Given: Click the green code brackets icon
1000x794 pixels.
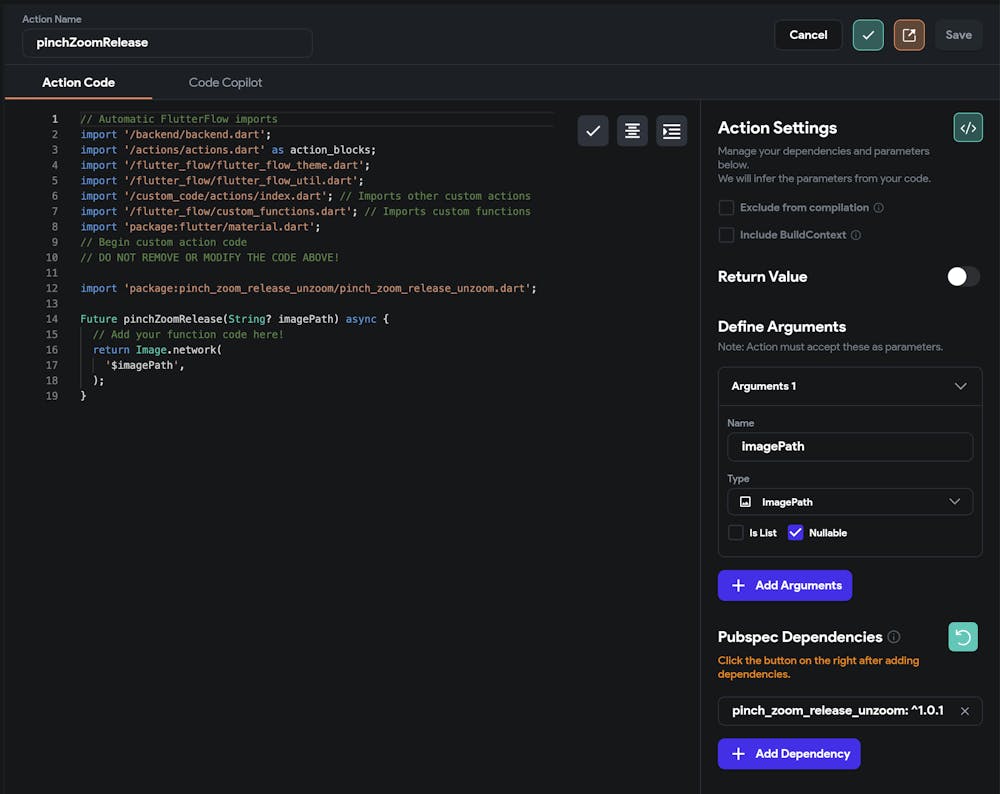Looking at the screenshot, I should (x=967, y=127).
